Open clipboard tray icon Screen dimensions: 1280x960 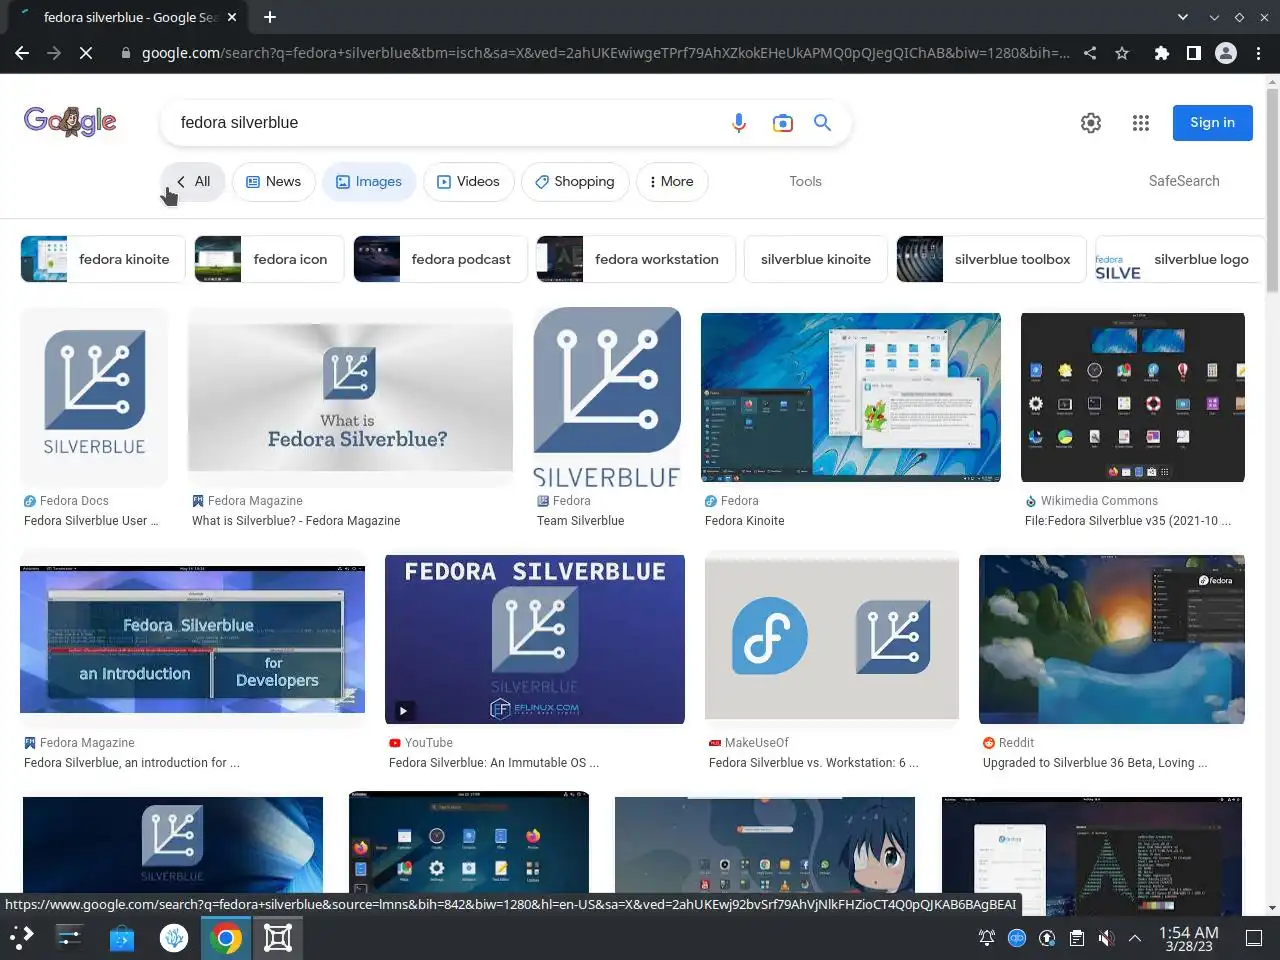pyautogui.click(x=1076, y=938)
